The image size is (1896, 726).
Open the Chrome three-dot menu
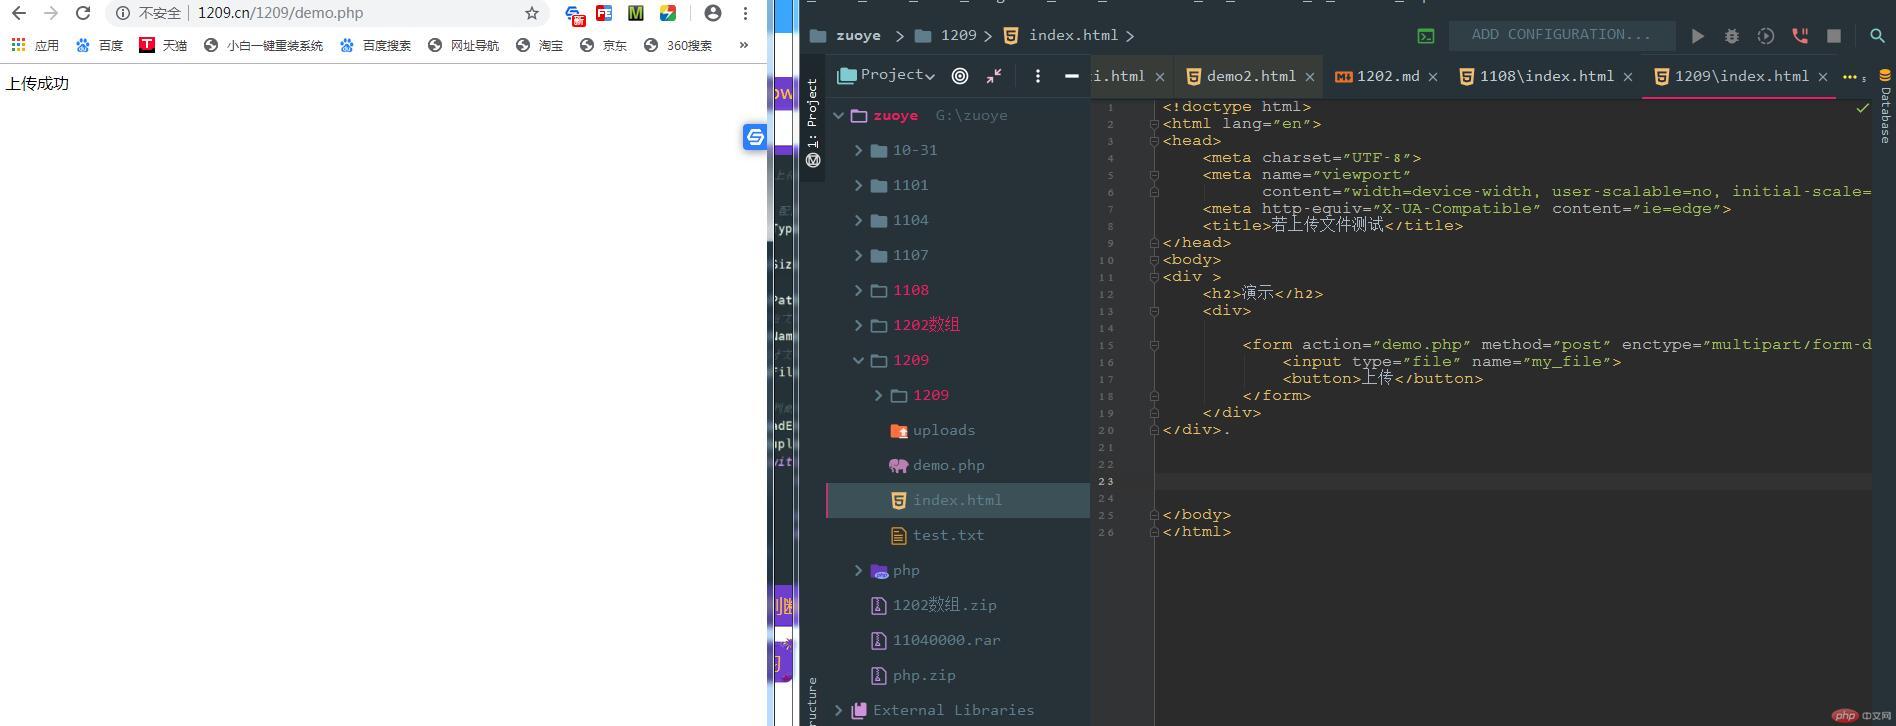coord(745,13)
